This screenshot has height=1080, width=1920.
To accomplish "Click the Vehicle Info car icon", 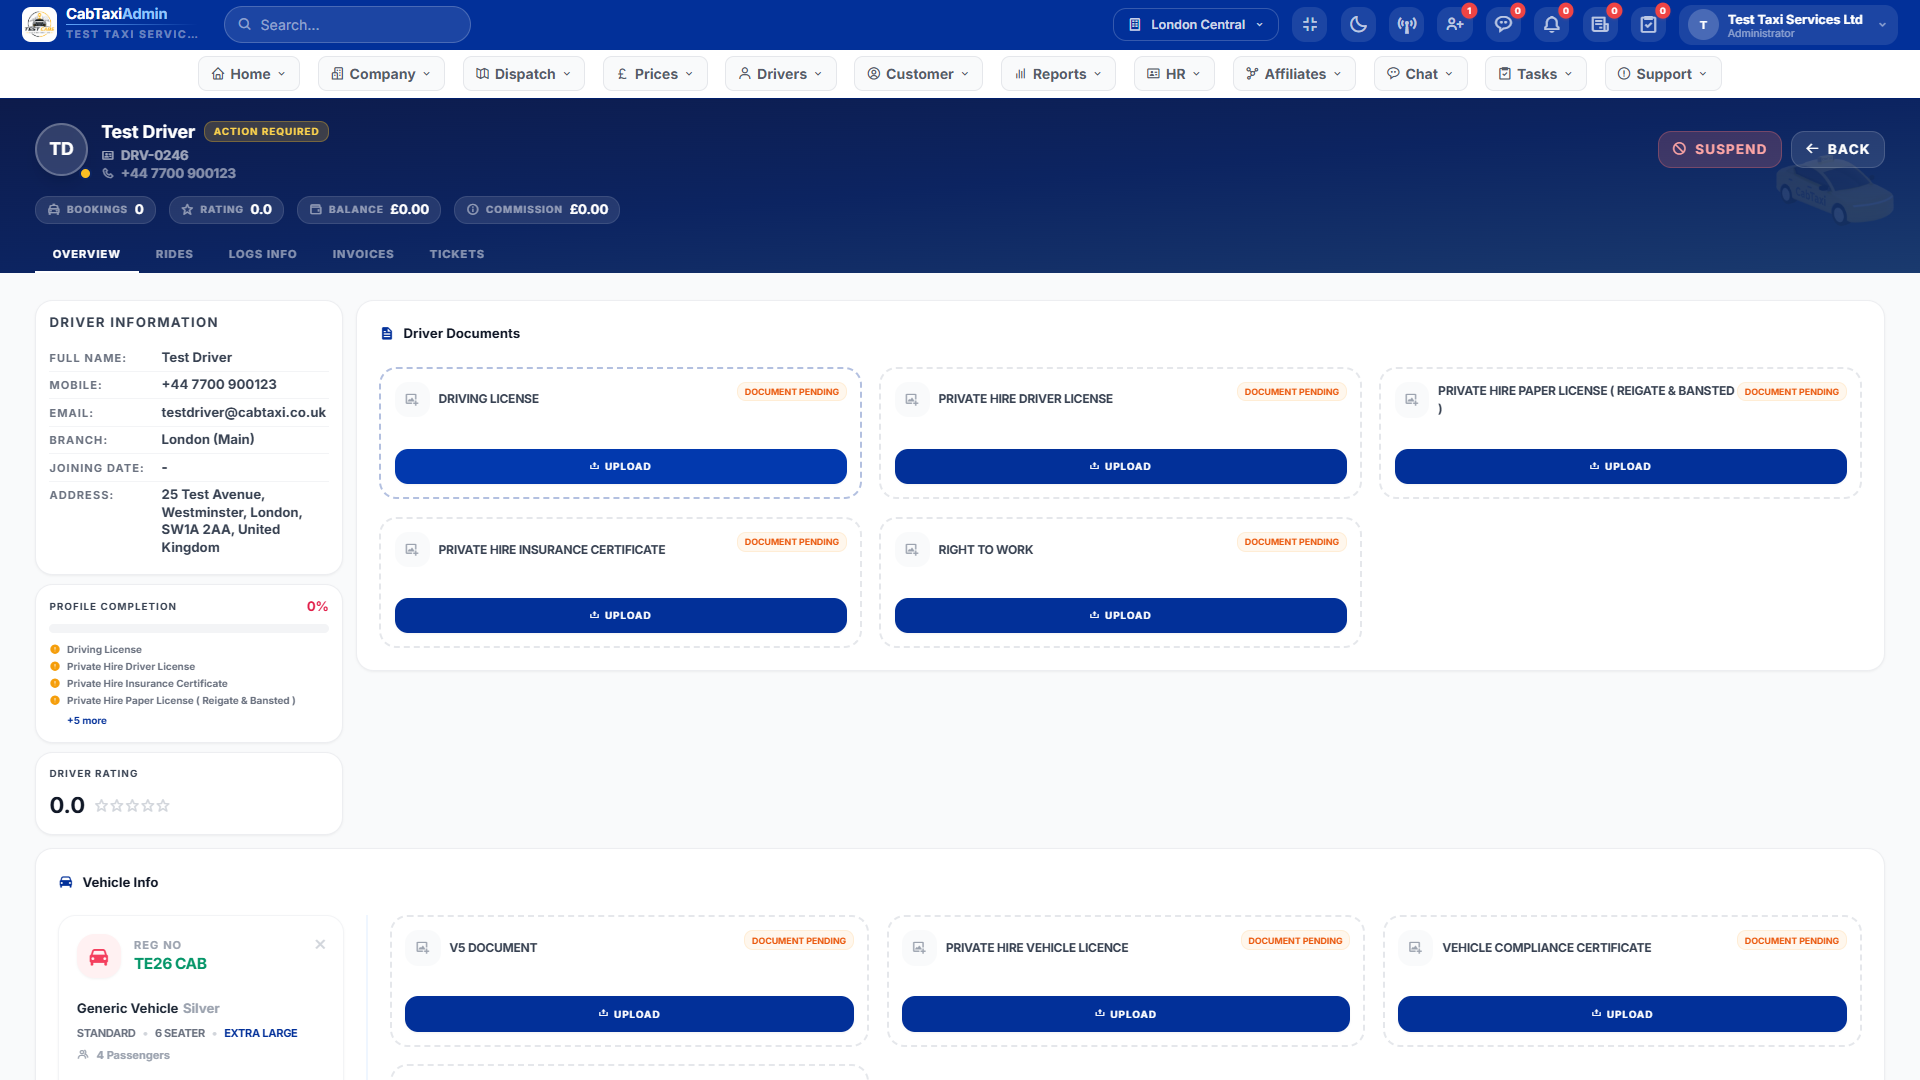I will click(x=66, y=882).
